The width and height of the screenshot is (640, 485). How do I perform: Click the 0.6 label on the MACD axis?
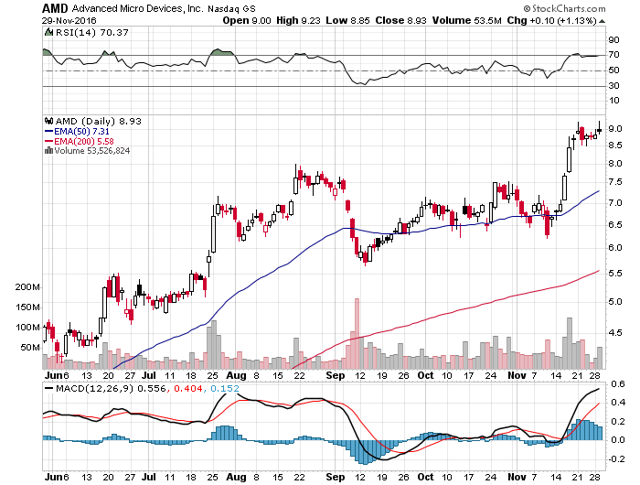tap(618, 384)
